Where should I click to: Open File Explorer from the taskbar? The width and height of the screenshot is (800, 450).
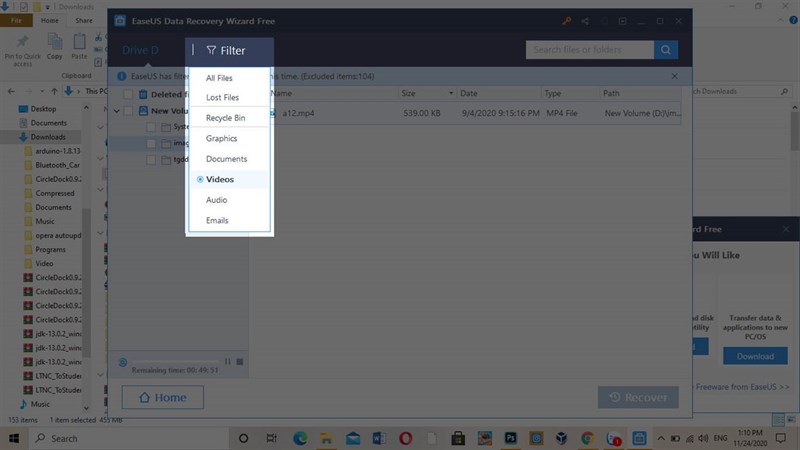coord(326,438)
